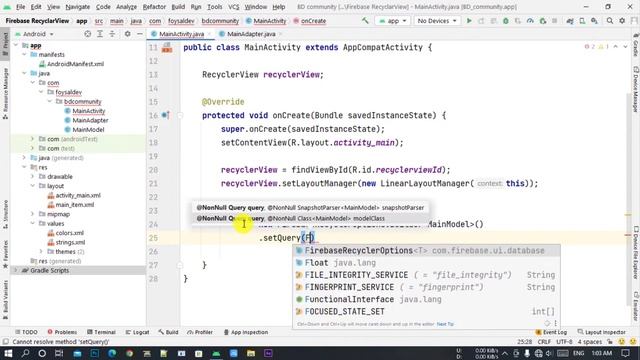Hide the project tool window
The image size is (640, 360).
(x=140, y=34)
